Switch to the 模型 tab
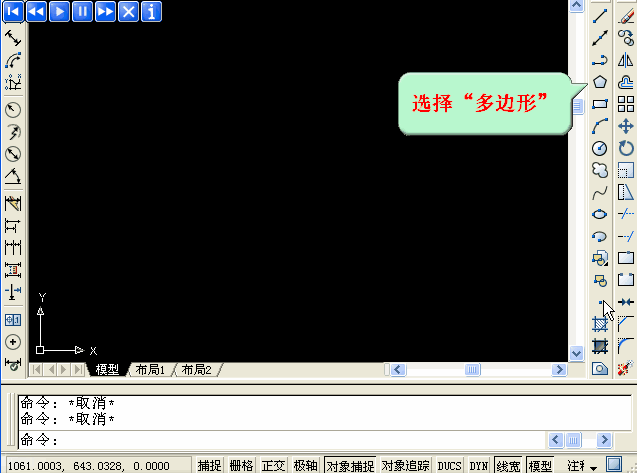The width and height of the screenshot is (637, 473). click(x=107, y=369)
